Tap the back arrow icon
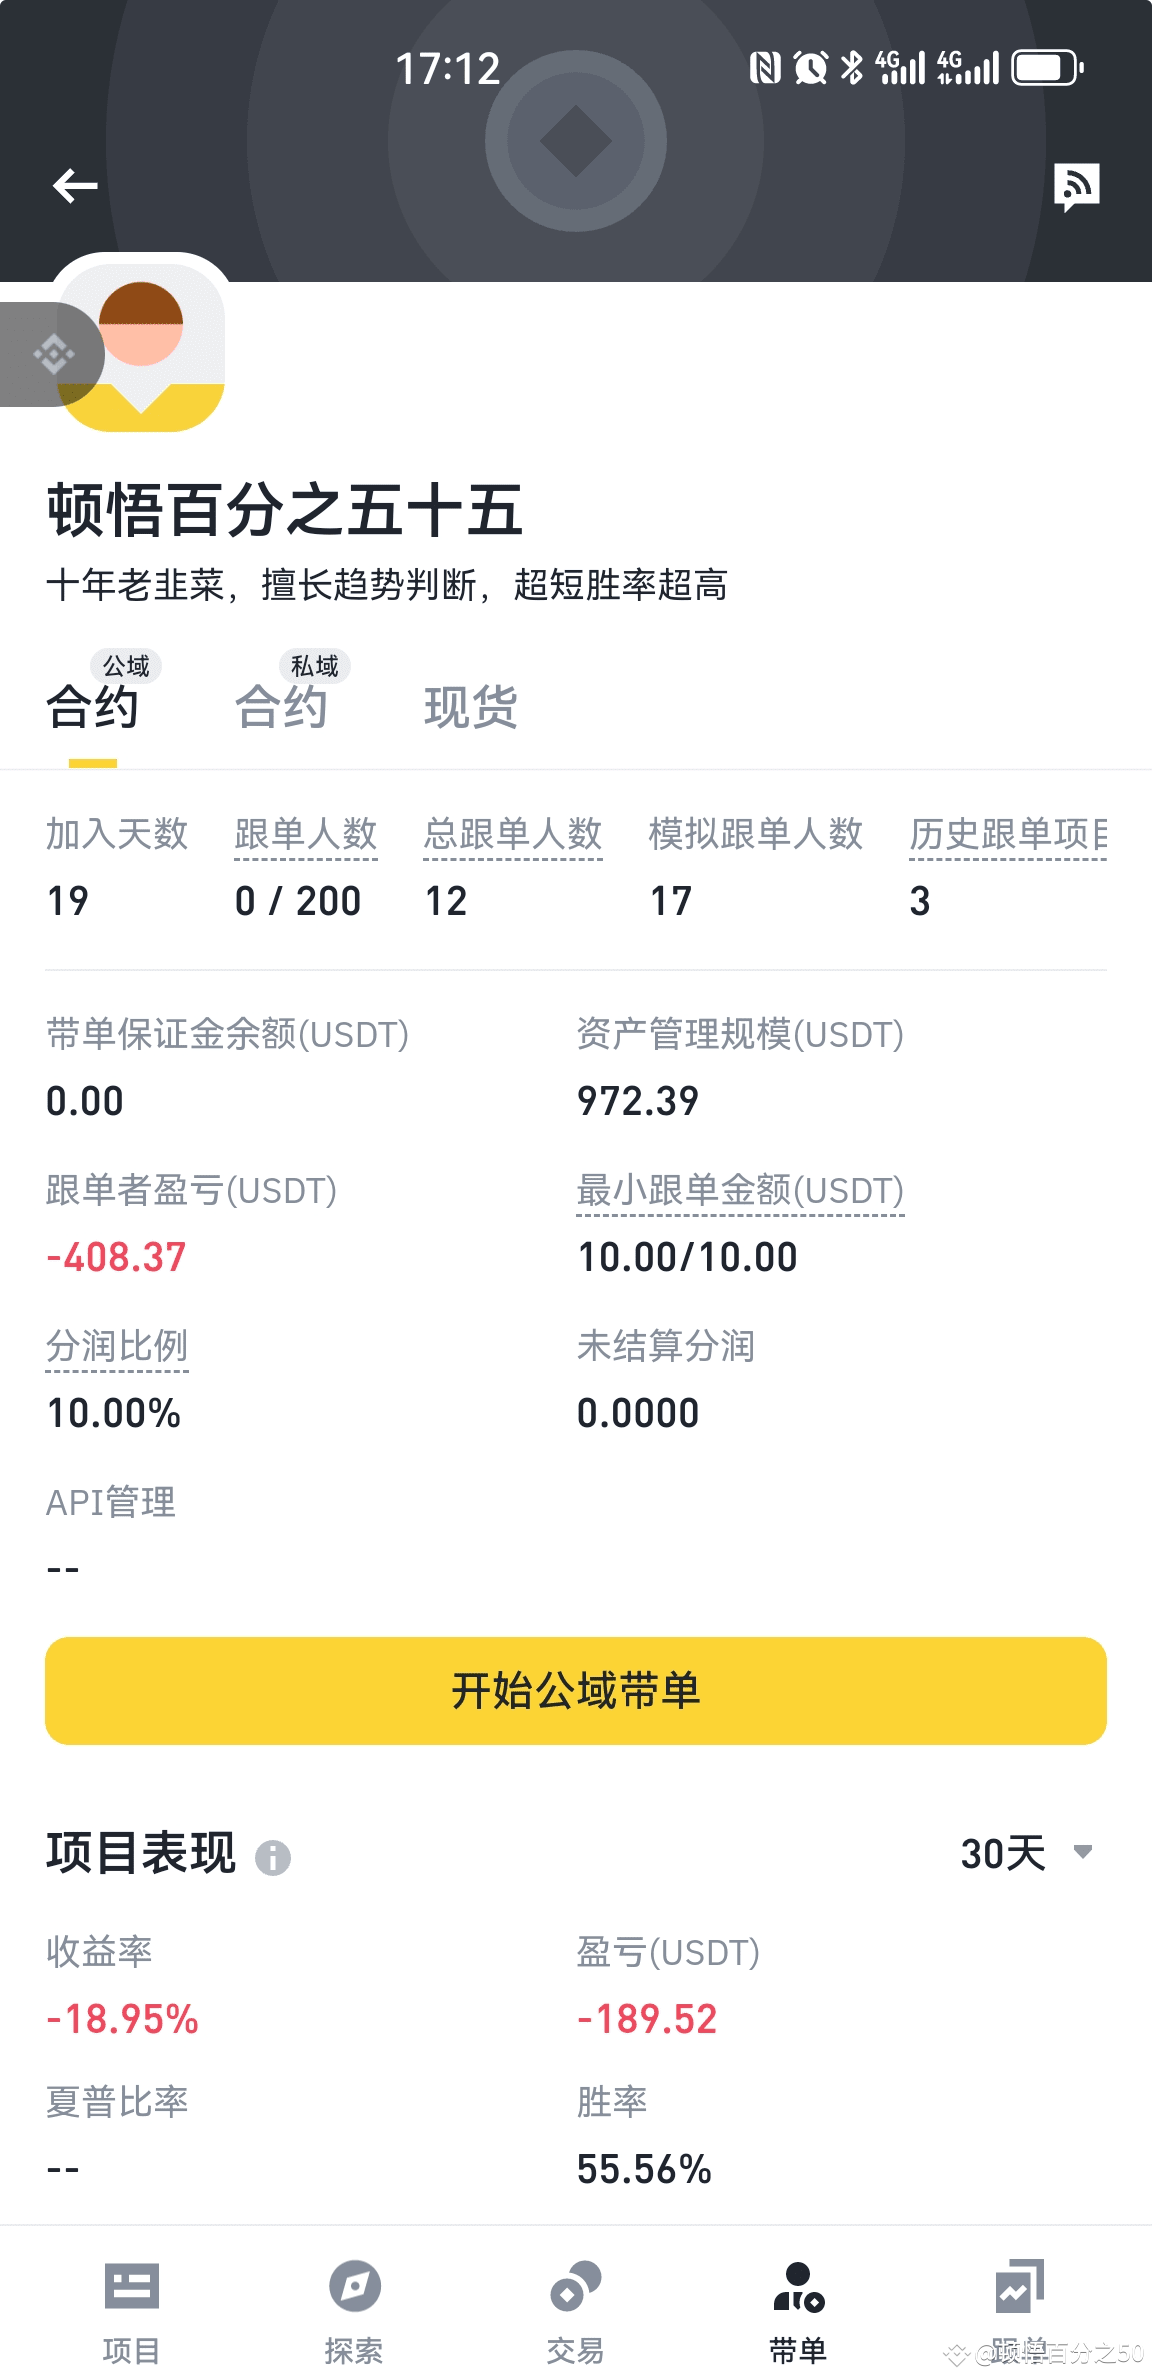The image size is (1152, 2376). (x=75, y=186)
